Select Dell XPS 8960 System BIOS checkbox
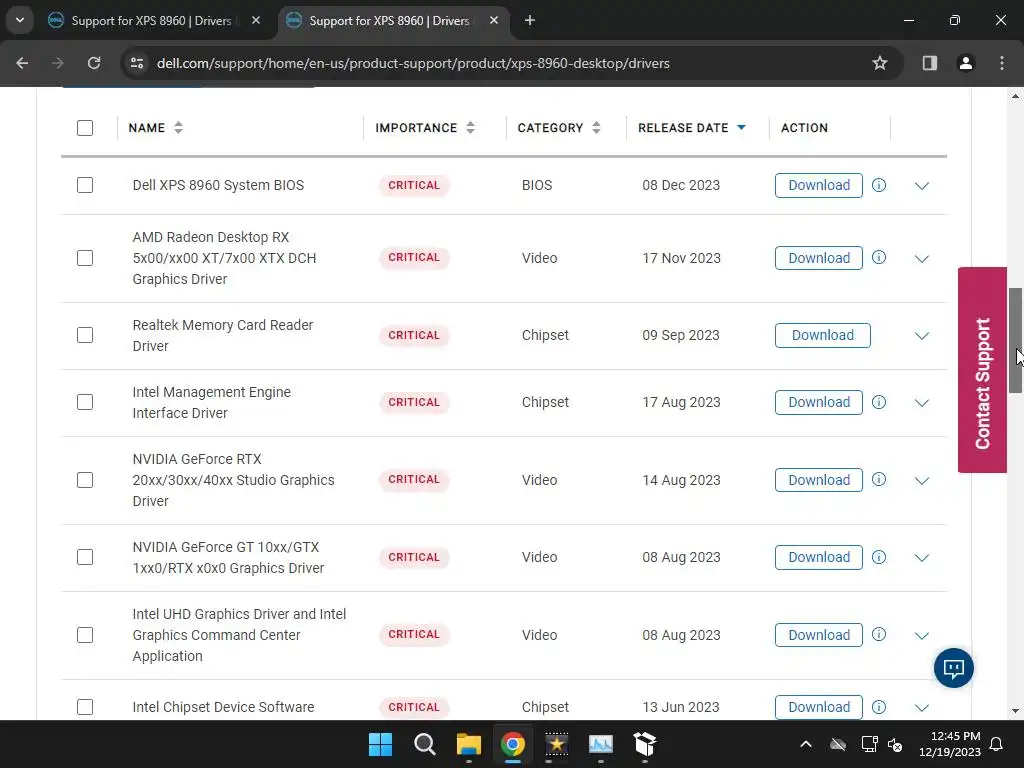 pos(85,185)
